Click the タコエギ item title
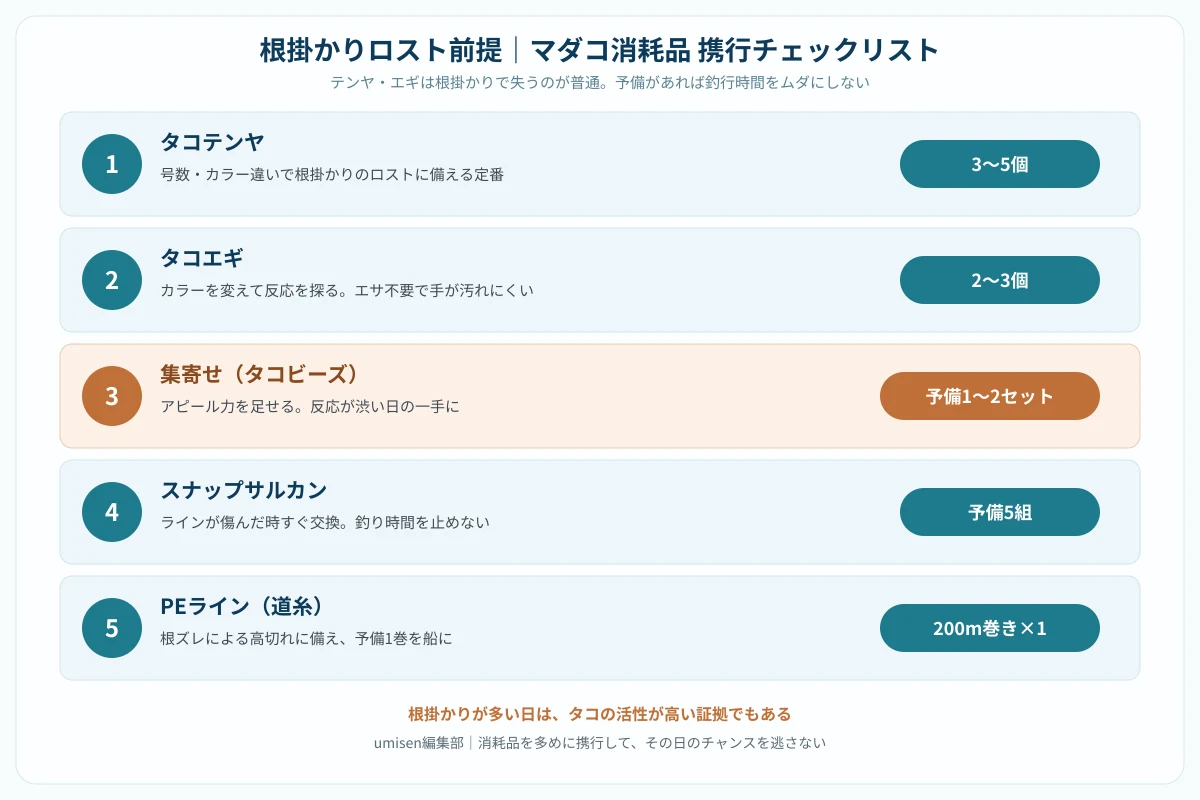This screenshot has height=800, width=1200. [x=202, y=259]
